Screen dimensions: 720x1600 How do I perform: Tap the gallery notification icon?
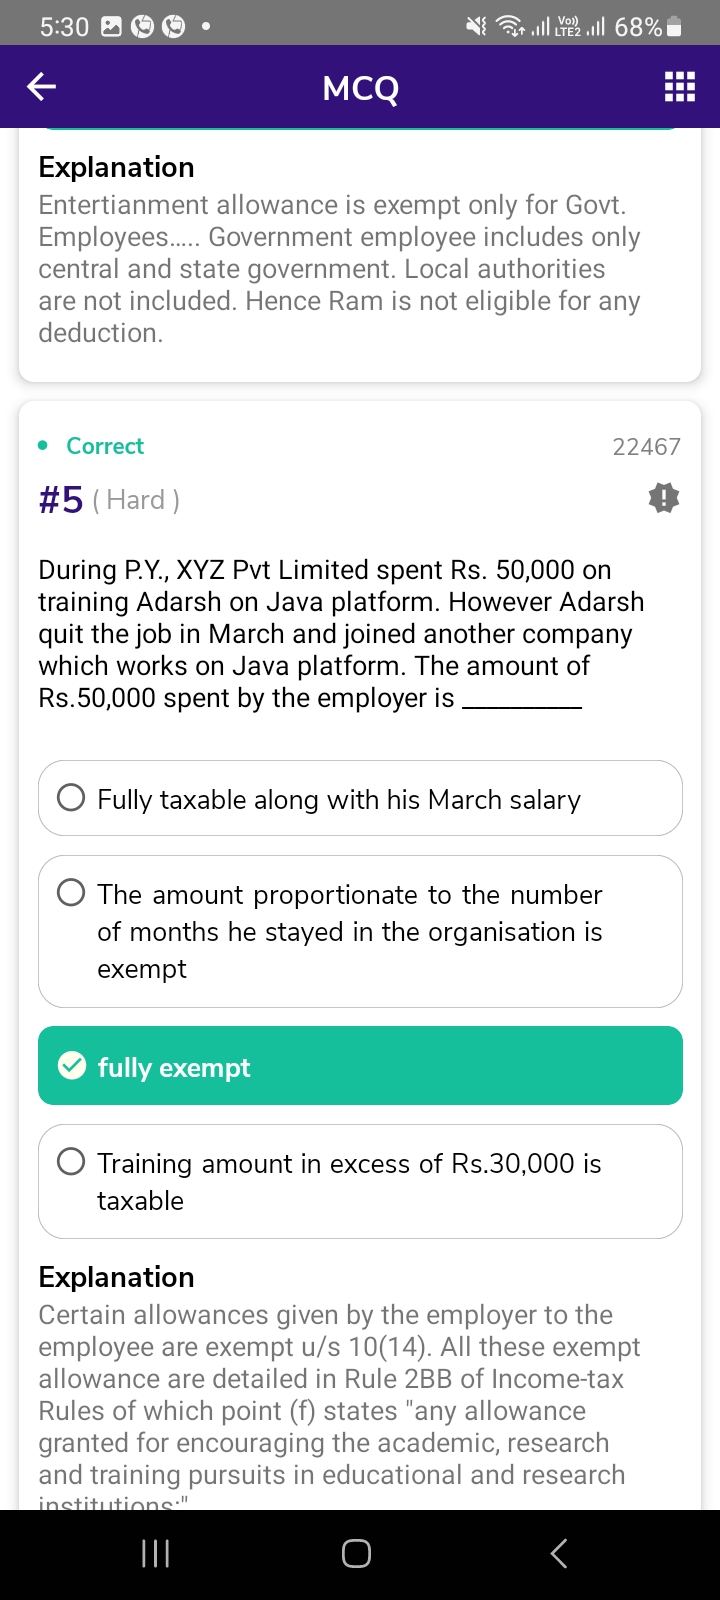(111, 27)
